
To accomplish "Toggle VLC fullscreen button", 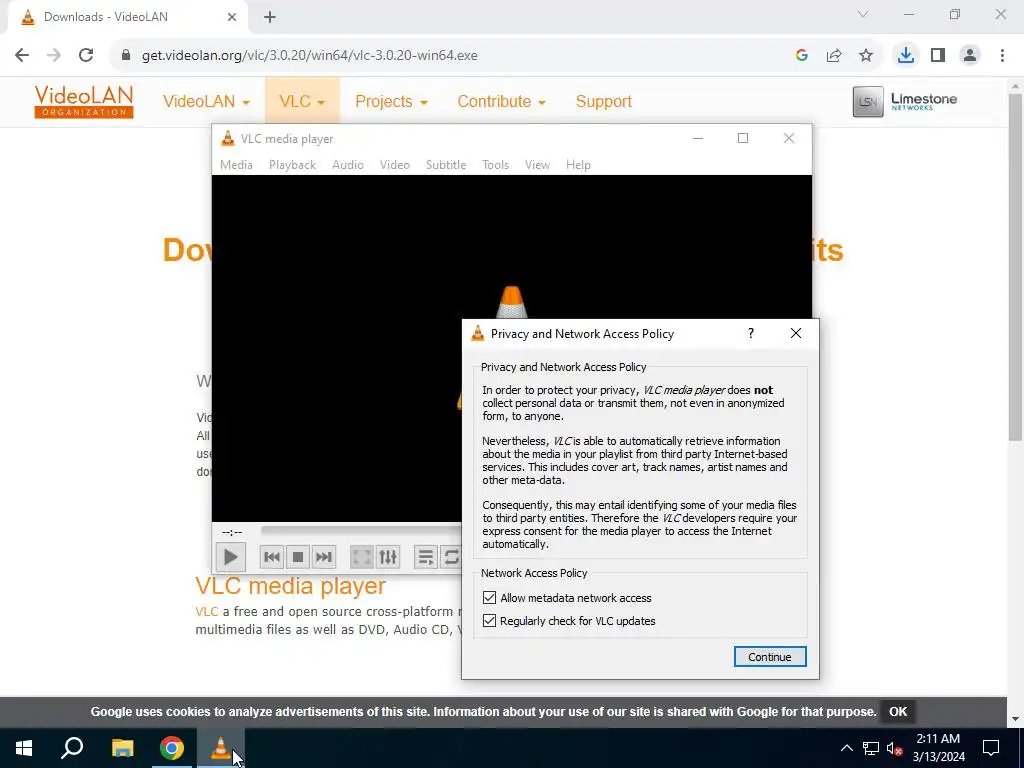I will (362, 557).
